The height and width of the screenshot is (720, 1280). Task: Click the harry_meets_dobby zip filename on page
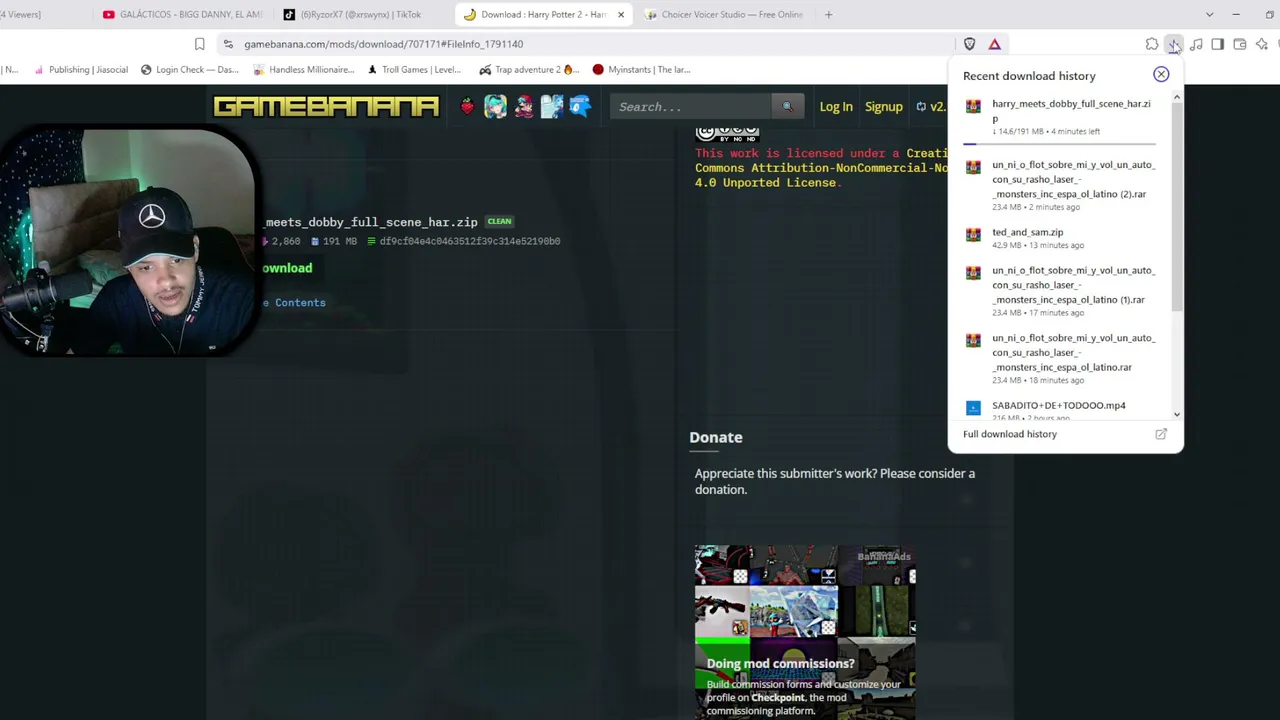click(x=371, y=222)
